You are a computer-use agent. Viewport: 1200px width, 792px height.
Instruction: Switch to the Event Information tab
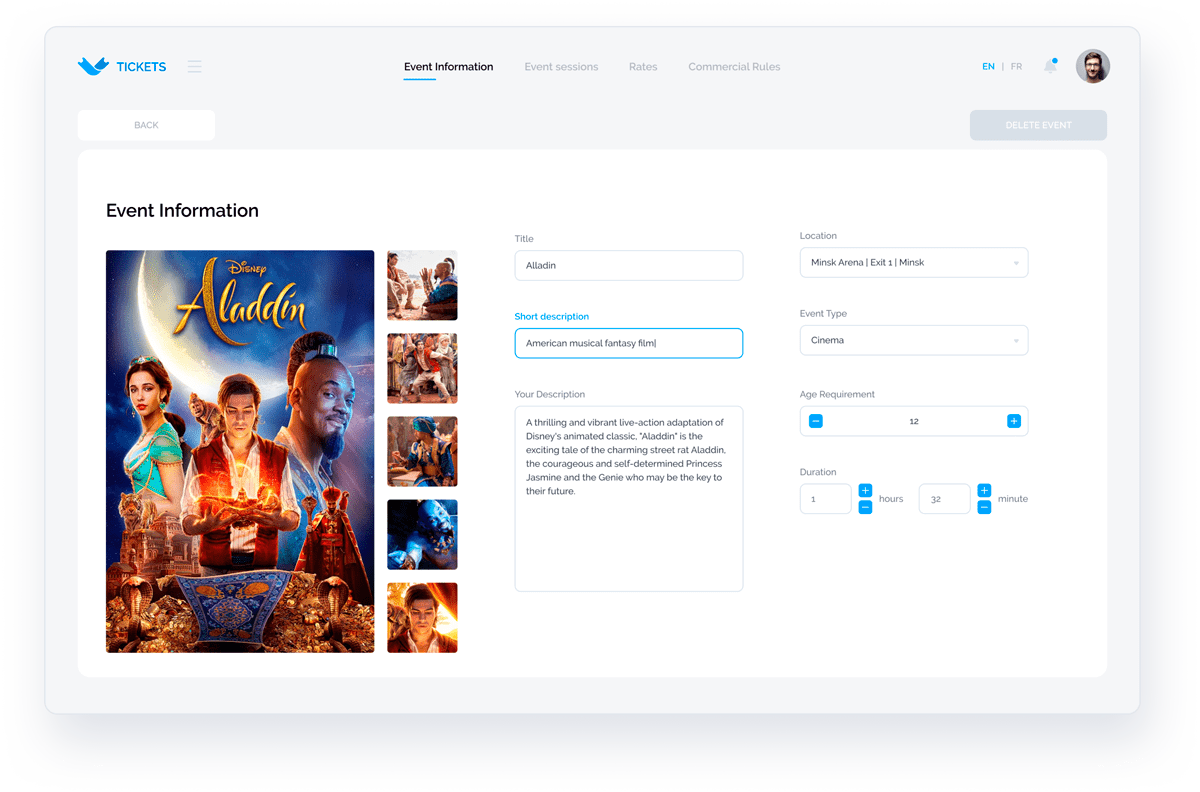448,67
